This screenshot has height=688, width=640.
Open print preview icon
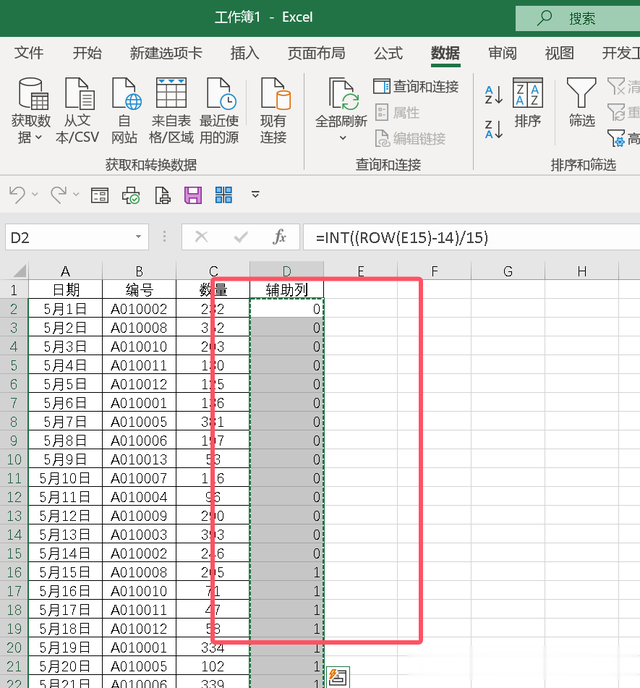pos(162,195)
